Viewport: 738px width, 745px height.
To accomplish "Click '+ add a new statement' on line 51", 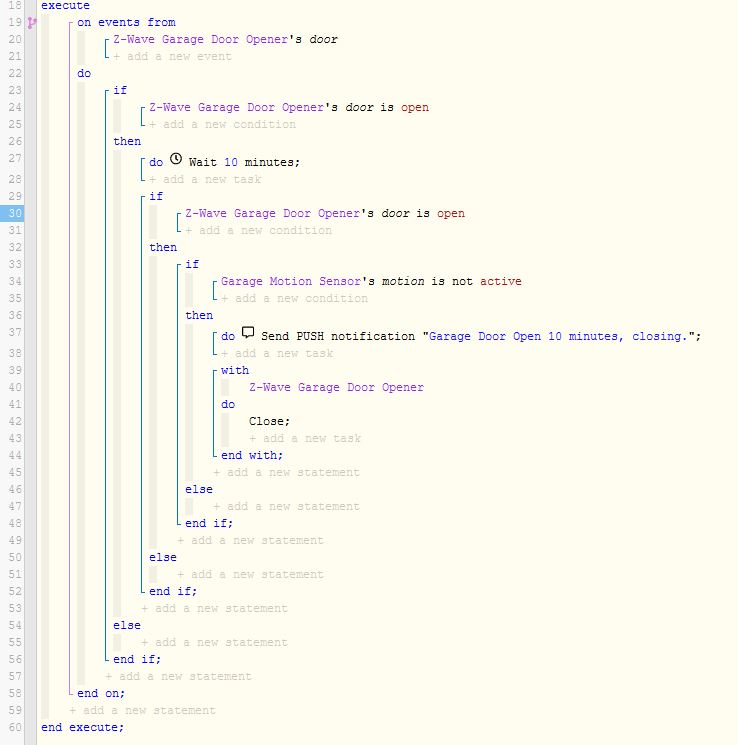I will click(250, 574).
